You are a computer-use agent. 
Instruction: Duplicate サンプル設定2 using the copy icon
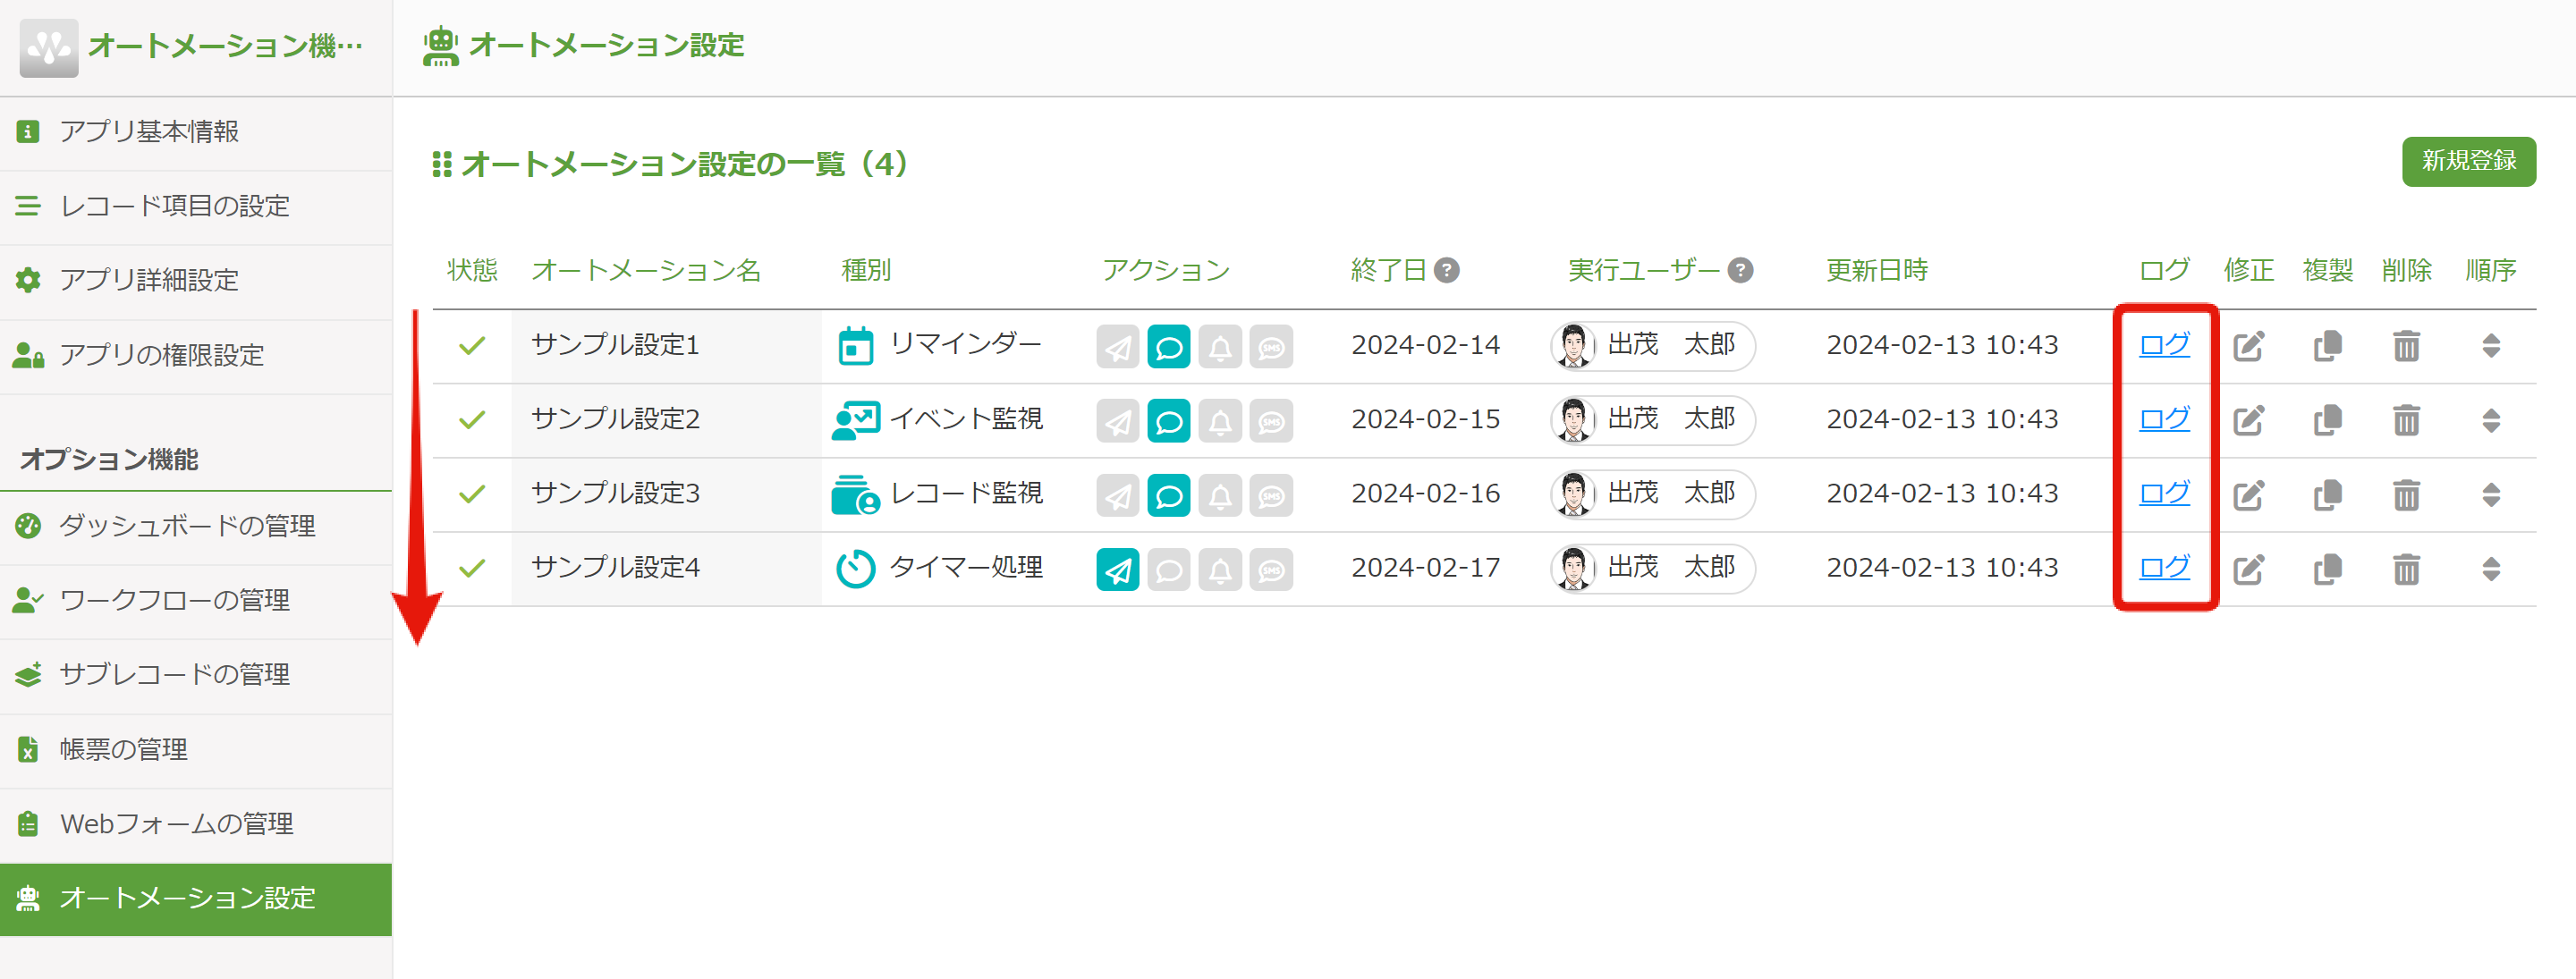click(2326, 420)
